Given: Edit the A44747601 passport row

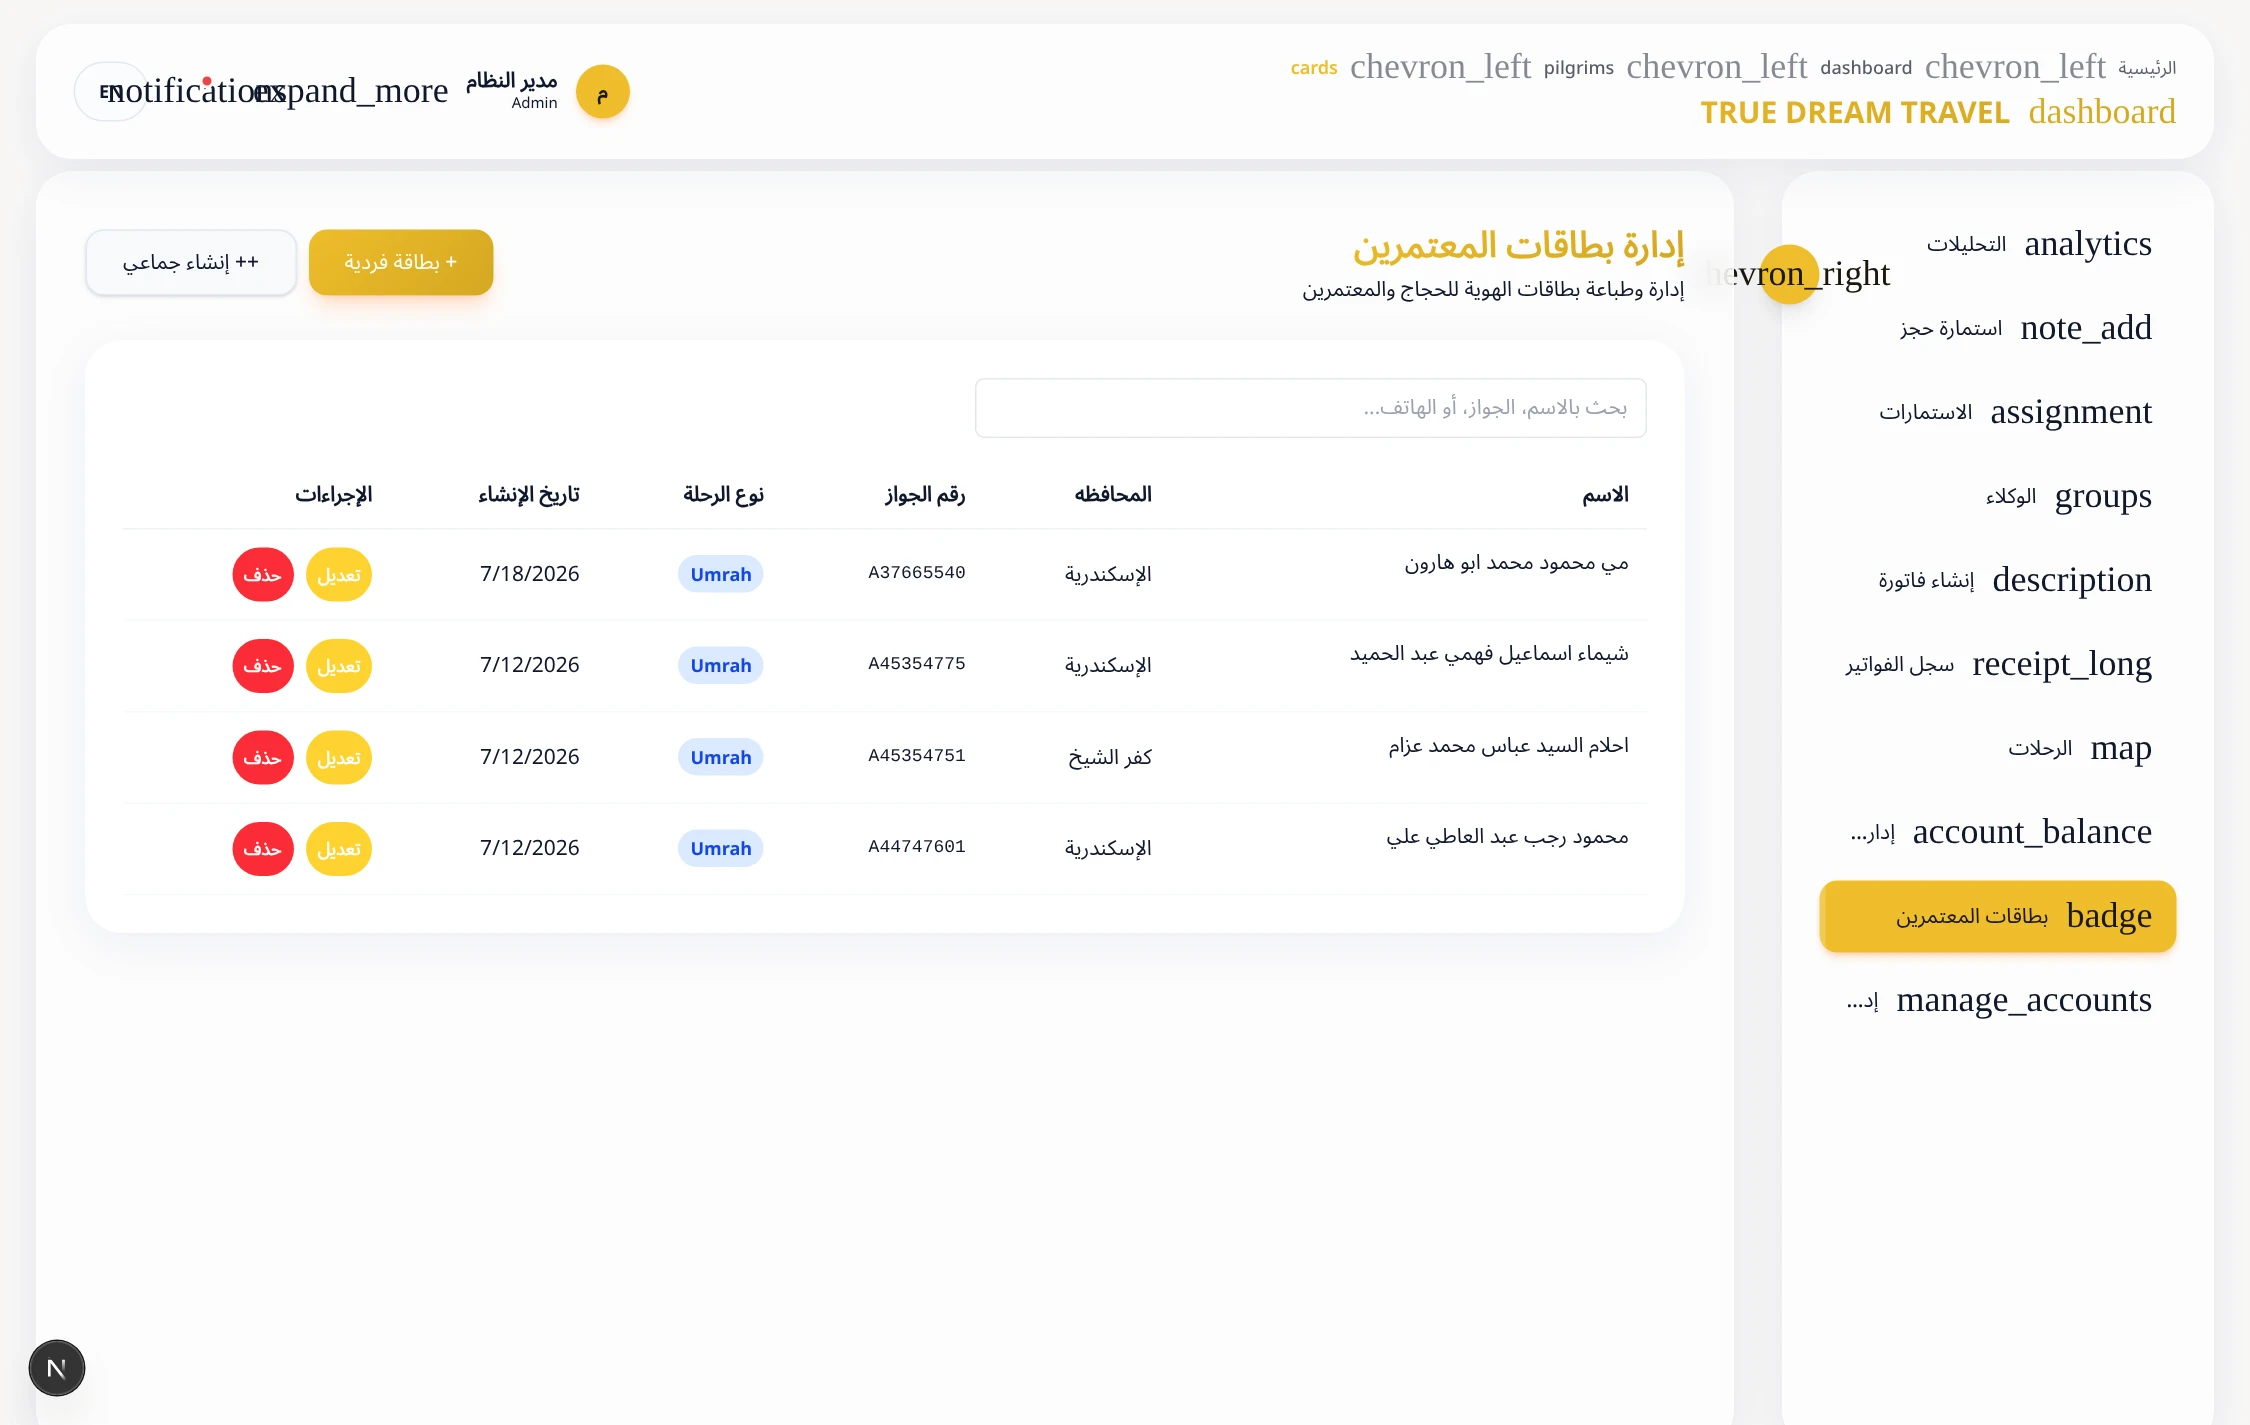Looking at the screenshot, I should click(x=339, y=849).
